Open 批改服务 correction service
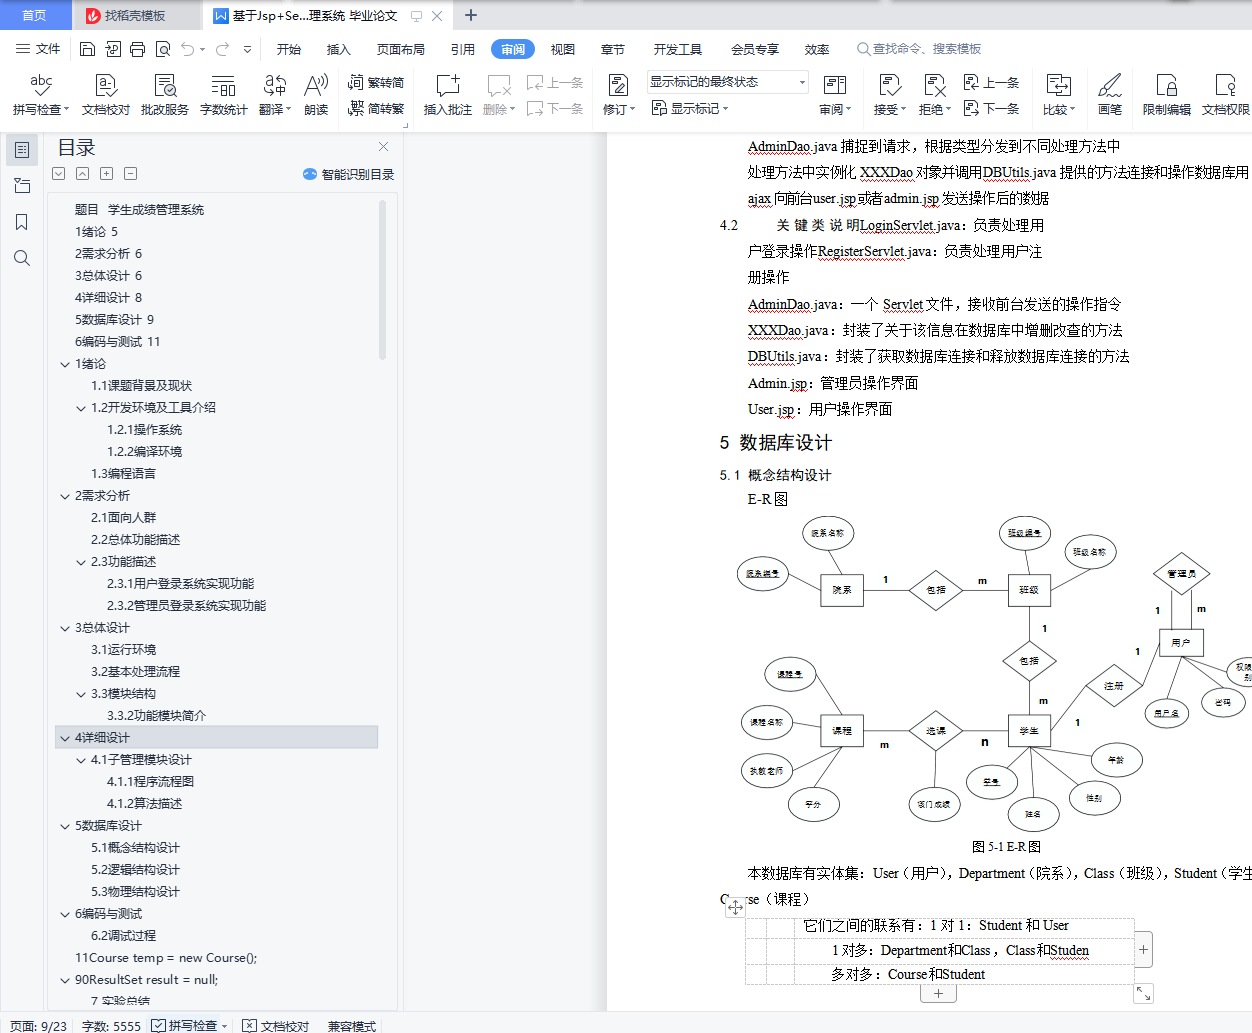 165,95
